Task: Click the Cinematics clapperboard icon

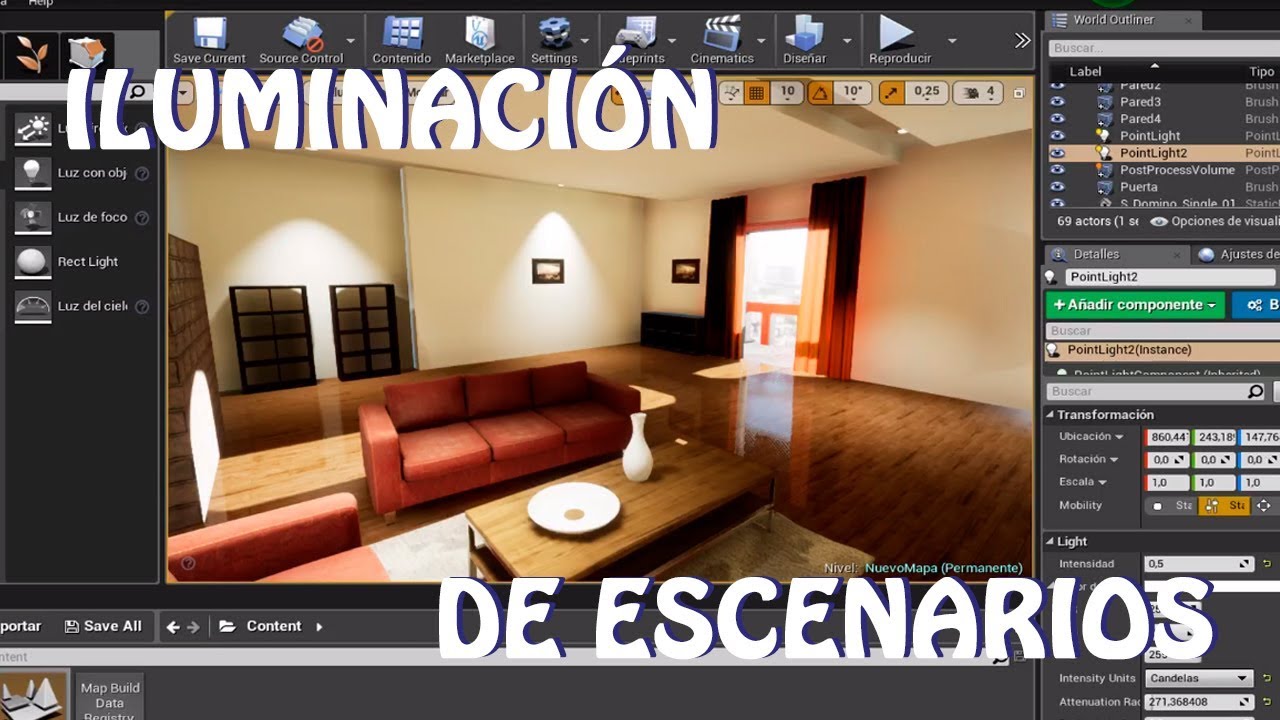Action: pos(722,33)
